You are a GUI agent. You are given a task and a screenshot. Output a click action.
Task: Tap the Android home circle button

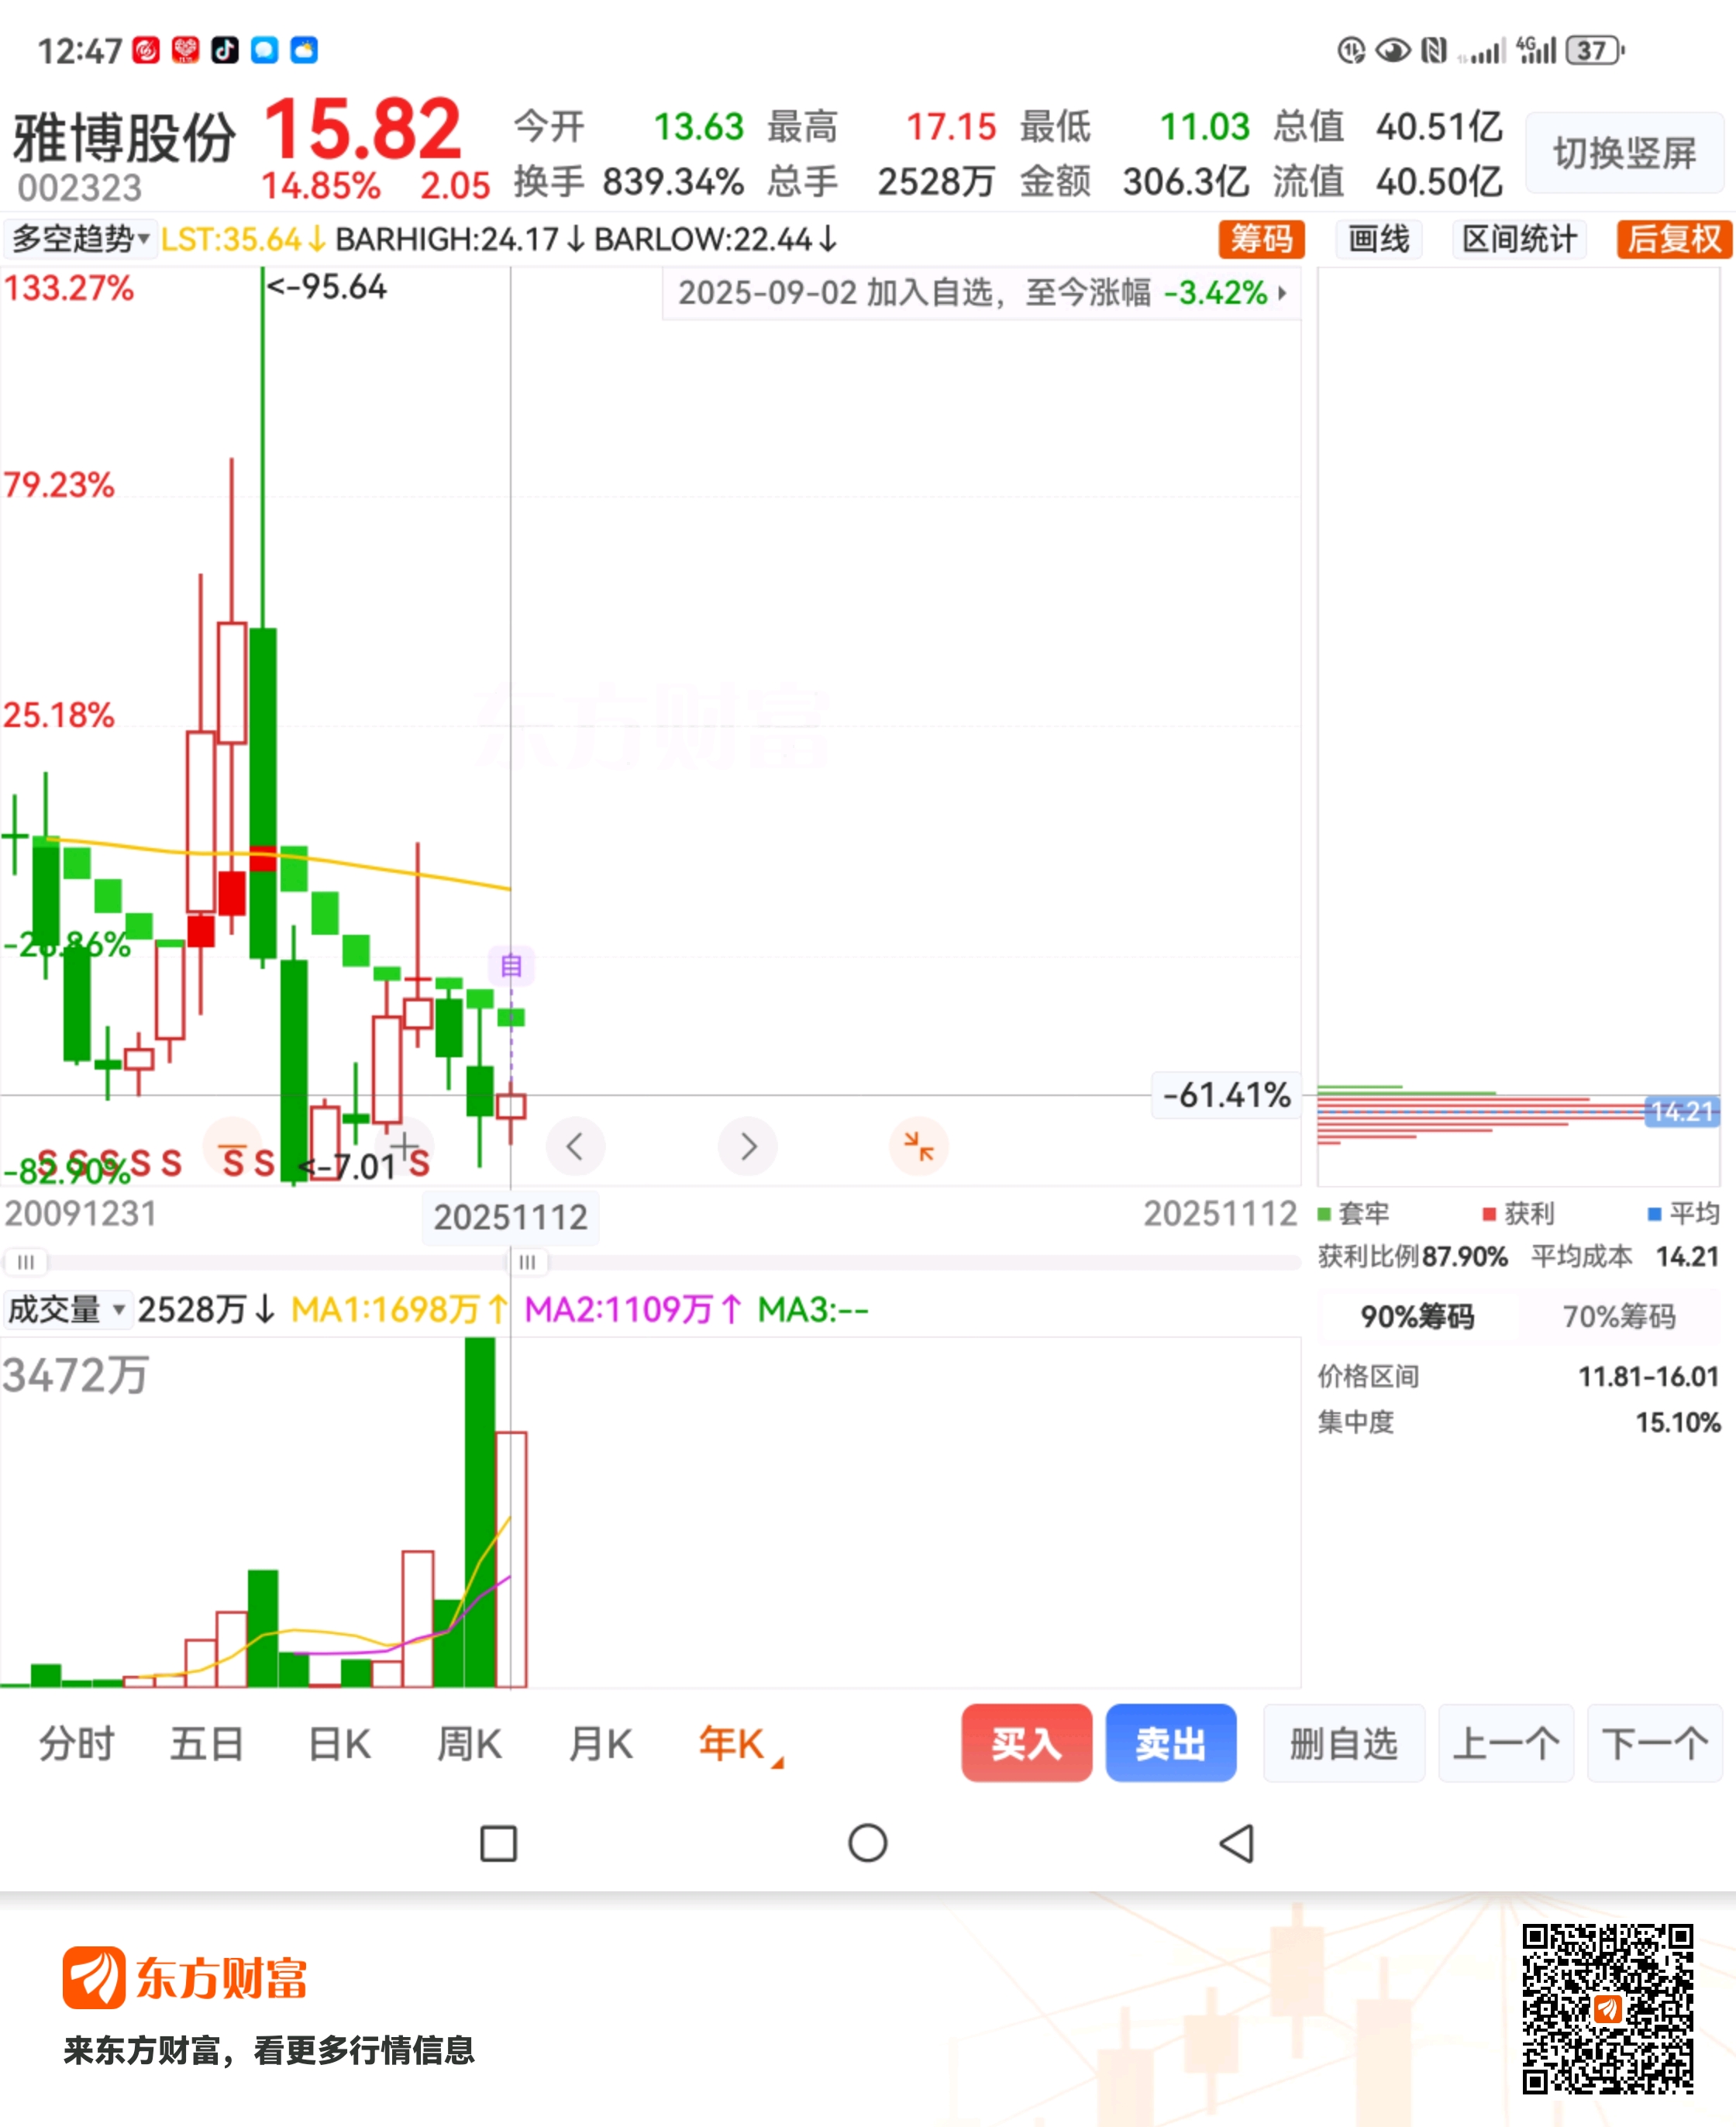pos(867,1843)
